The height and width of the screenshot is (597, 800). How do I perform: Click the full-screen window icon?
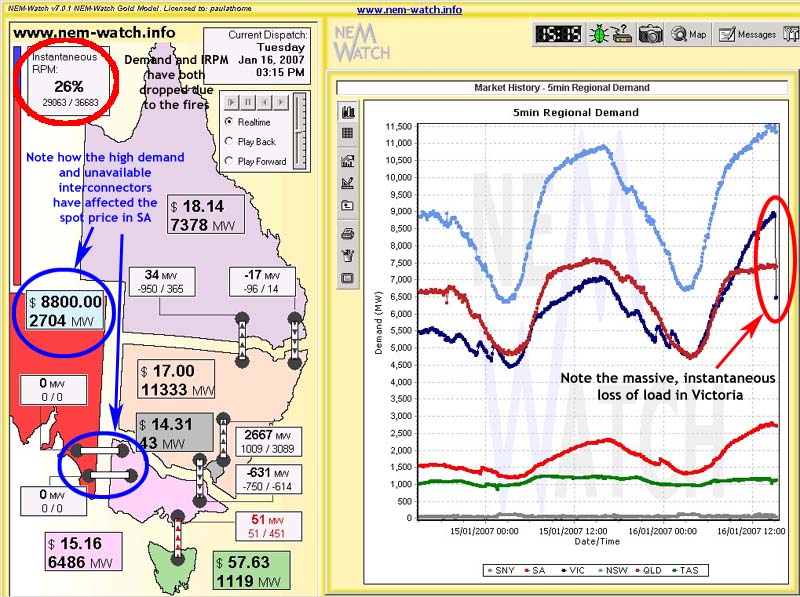point(348,278)
